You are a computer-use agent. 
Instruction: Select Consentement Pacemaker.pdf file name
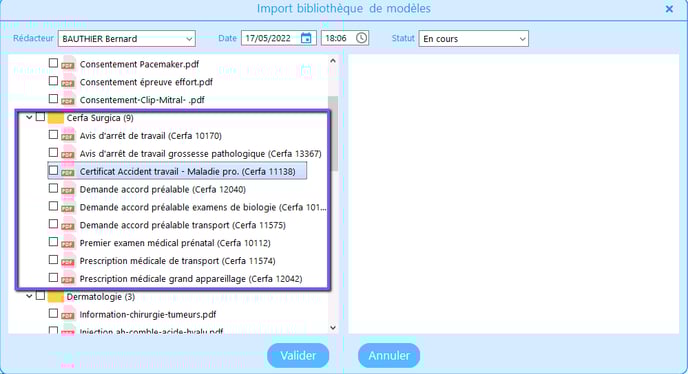[140, 64]
